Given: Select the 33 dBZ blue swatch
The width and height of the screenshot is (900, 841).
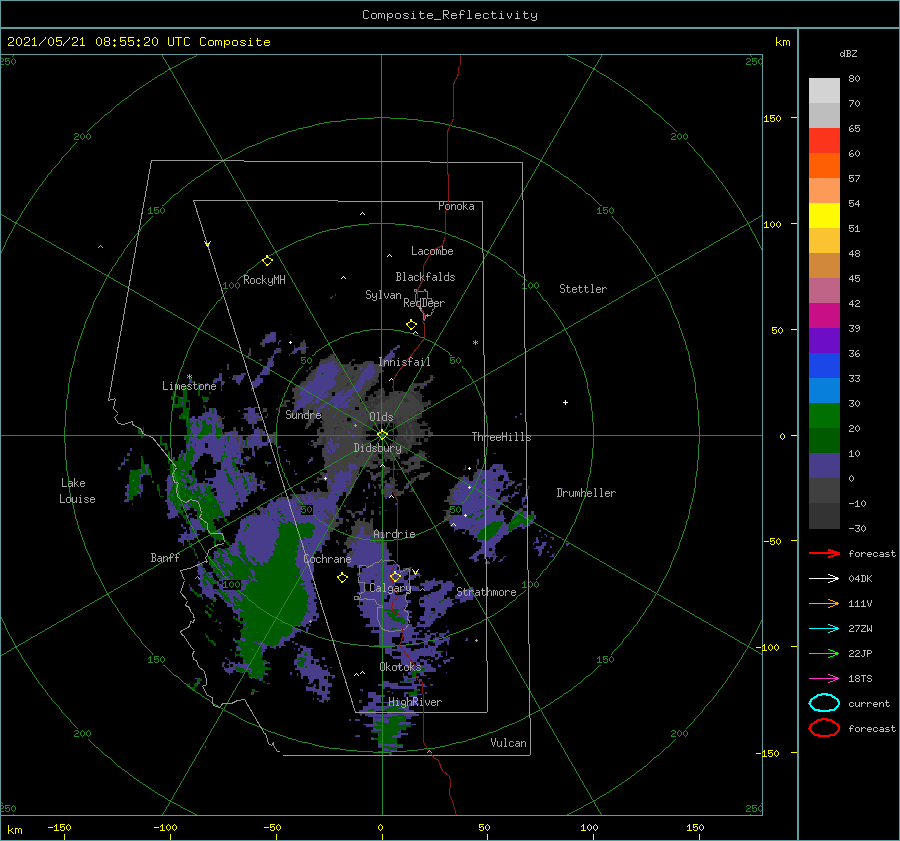Looking at the screenshot, I should point(824,390).
